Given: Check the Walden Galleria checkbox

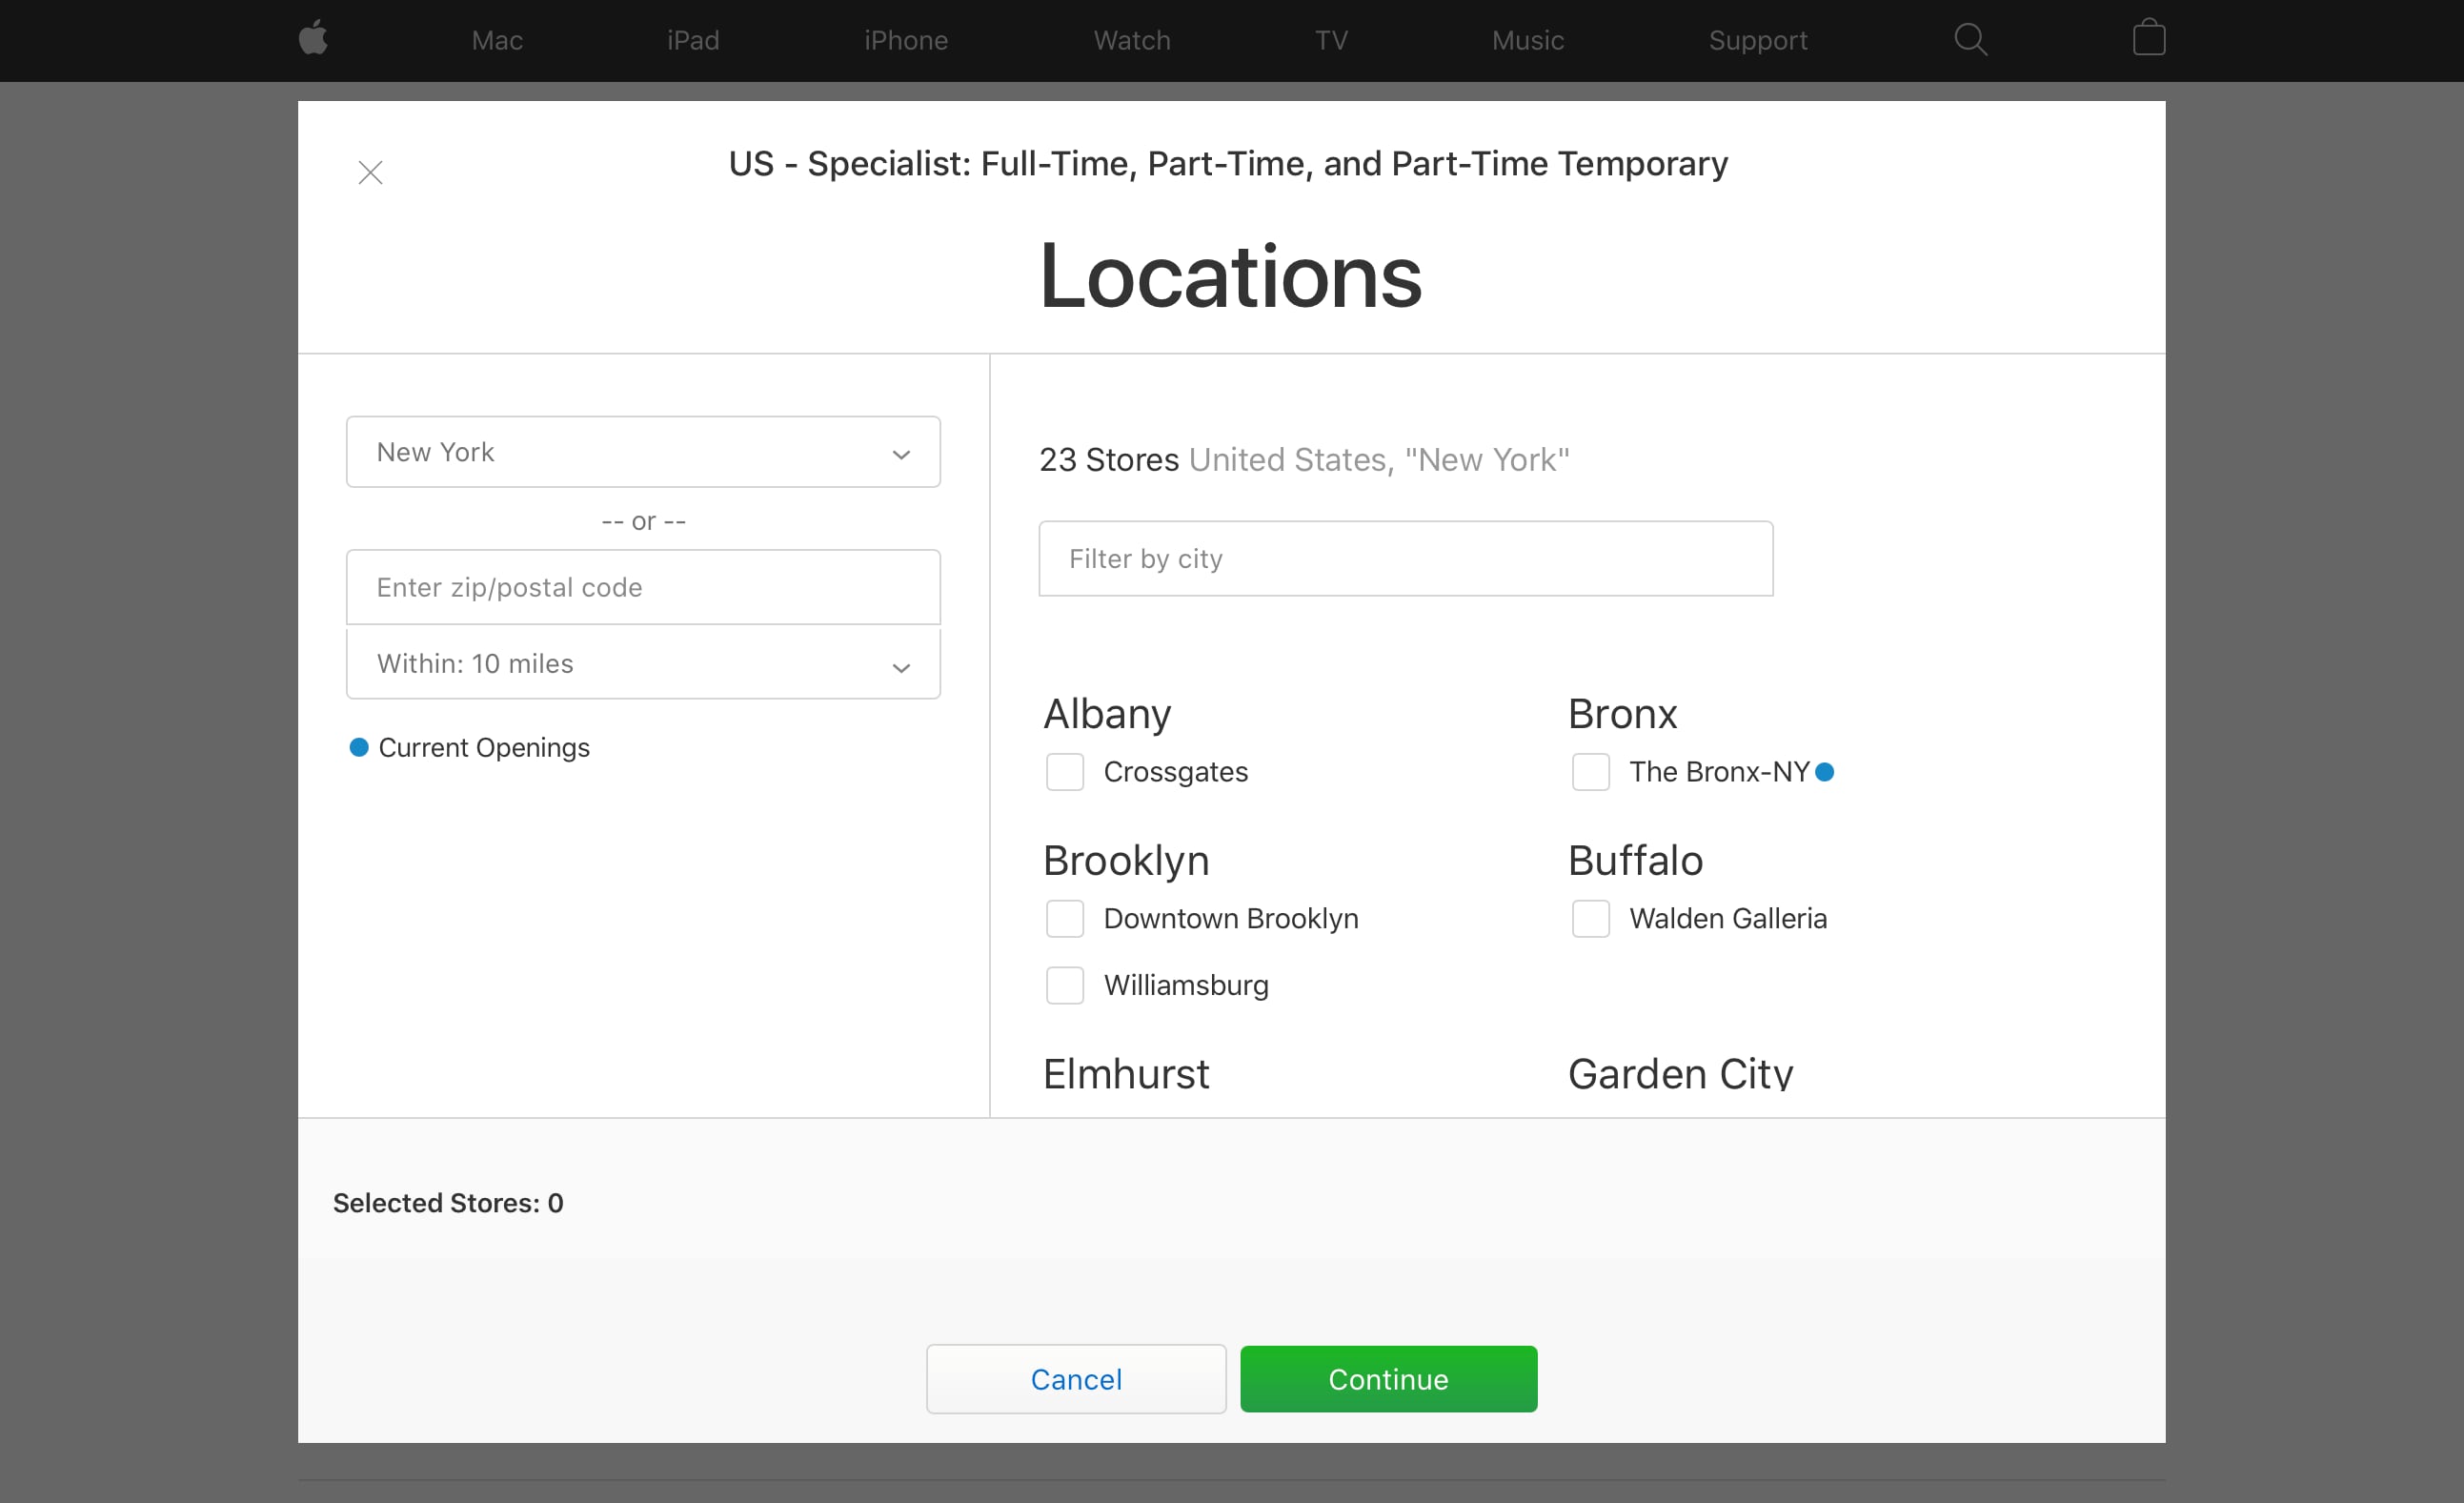Looking at the screenshot, I should (1590, 918).
